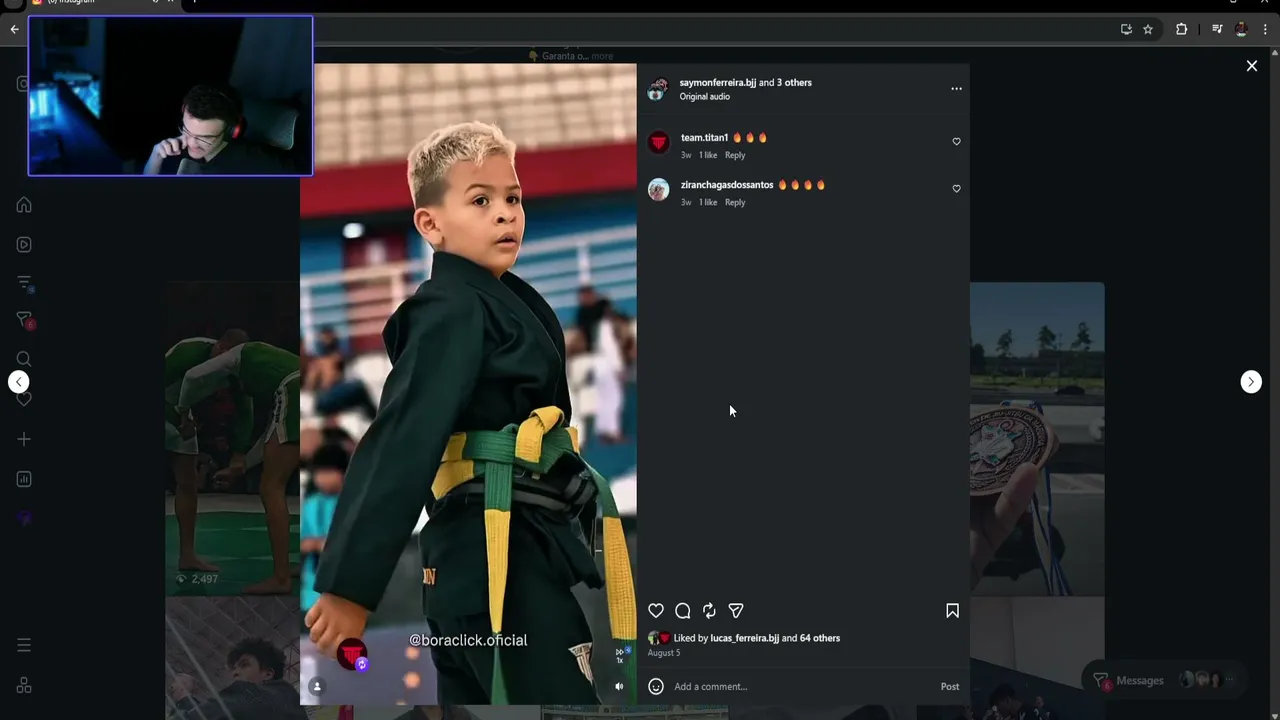Change the reel 1x playback speed
The image size is (1280, 720).
(619, 655)
